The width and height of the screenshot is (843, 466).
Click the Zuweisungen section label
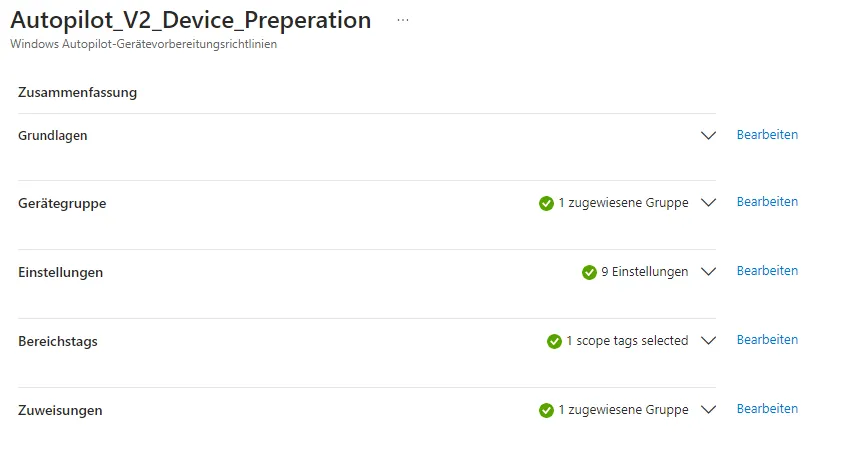[60, 410]
